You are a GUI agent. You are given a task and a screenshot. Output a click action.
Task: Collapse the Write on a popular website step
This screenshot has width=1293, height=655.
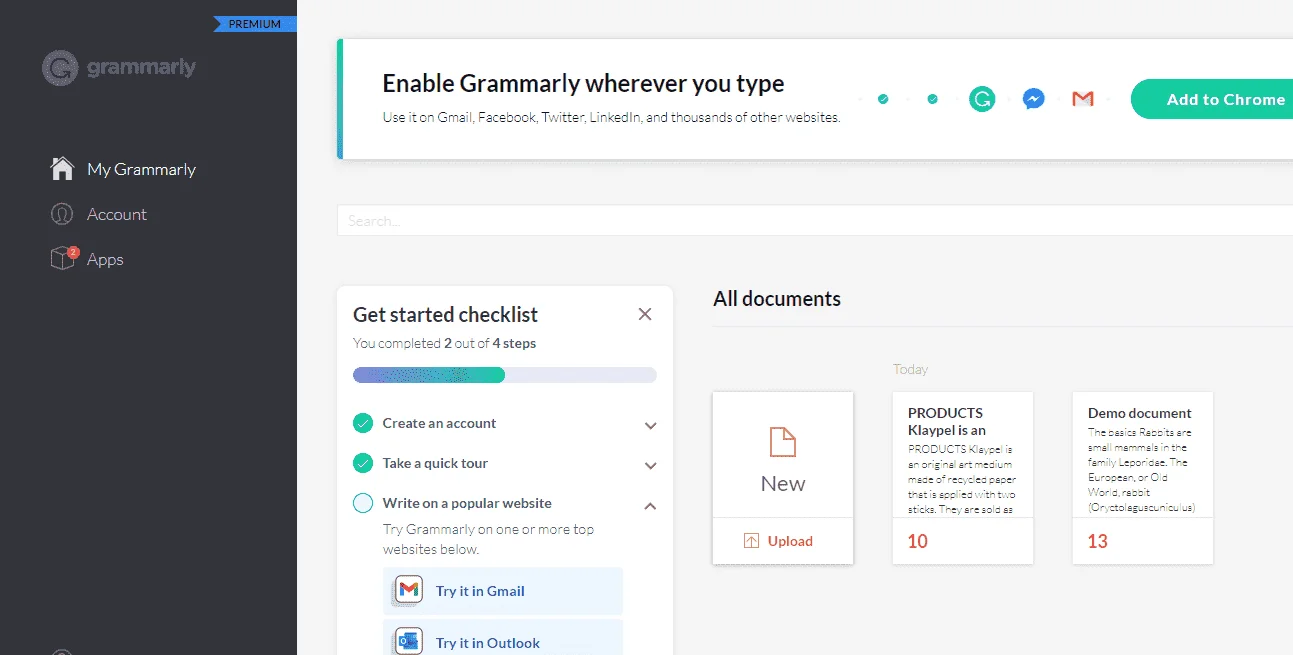(650, 506)
